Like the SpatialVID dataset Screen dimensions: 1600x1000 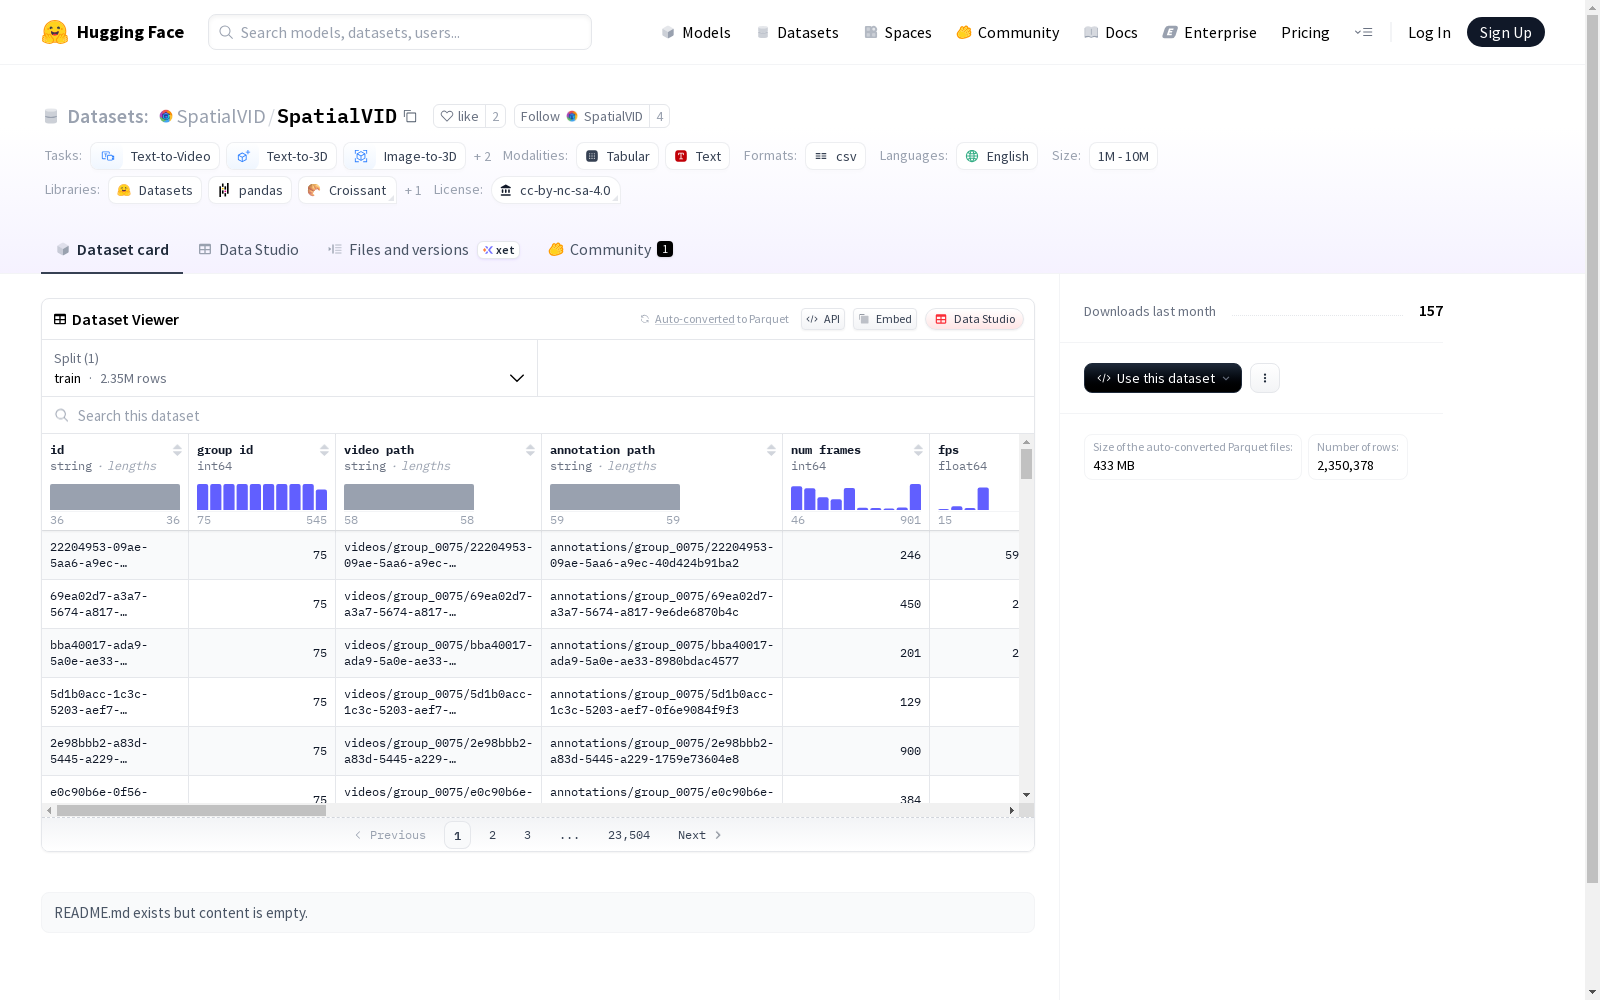[x=460, y=116]
